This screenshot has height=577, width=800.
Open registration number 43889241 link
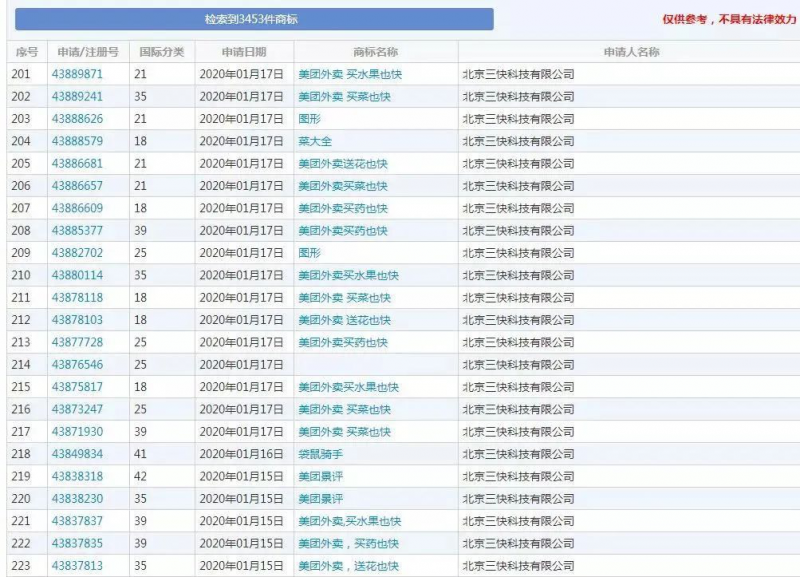pos(77,97)
